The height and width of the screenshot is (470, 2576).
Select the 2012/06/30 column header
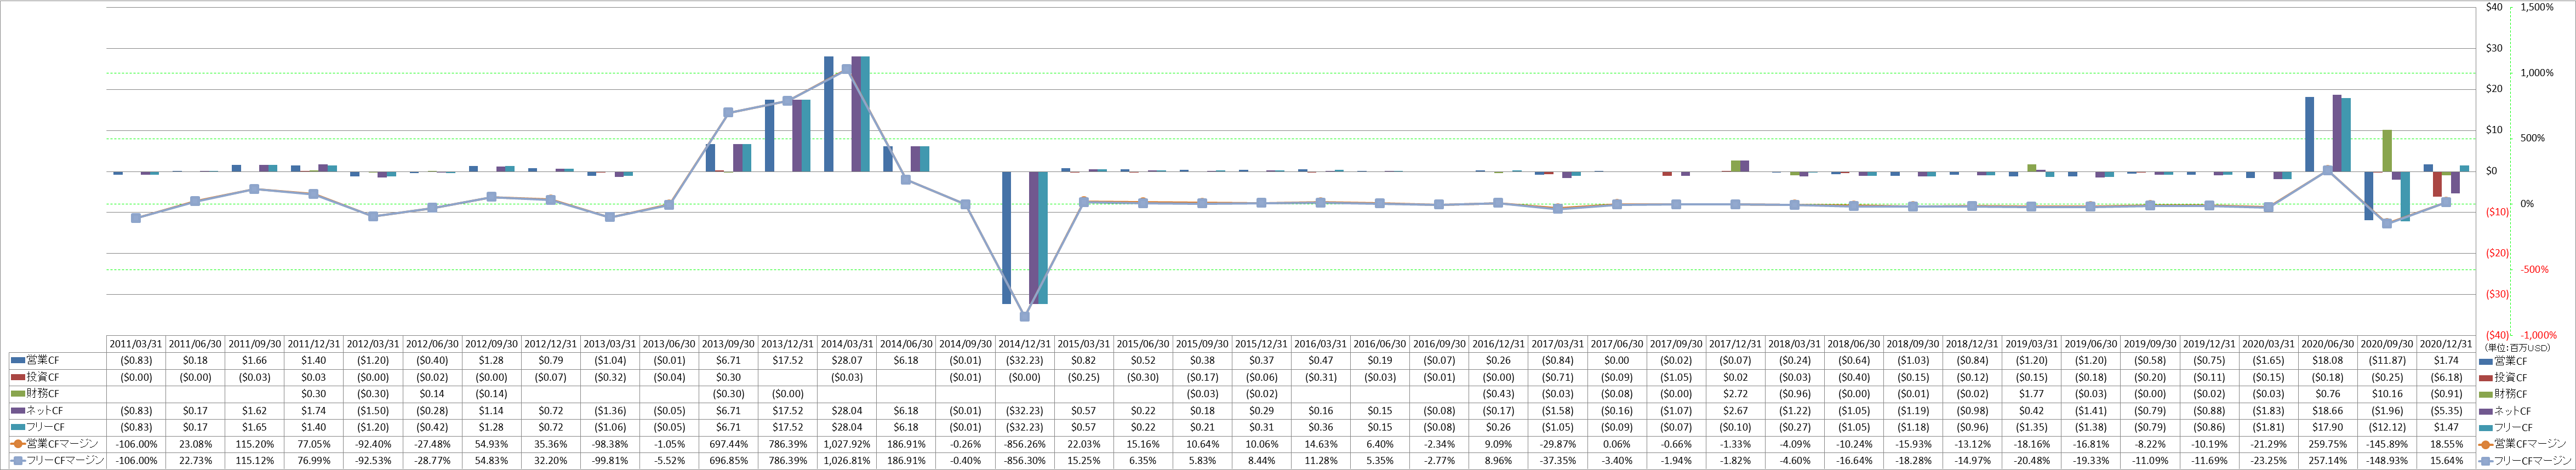pyautogui.click(x=433, y=344)
